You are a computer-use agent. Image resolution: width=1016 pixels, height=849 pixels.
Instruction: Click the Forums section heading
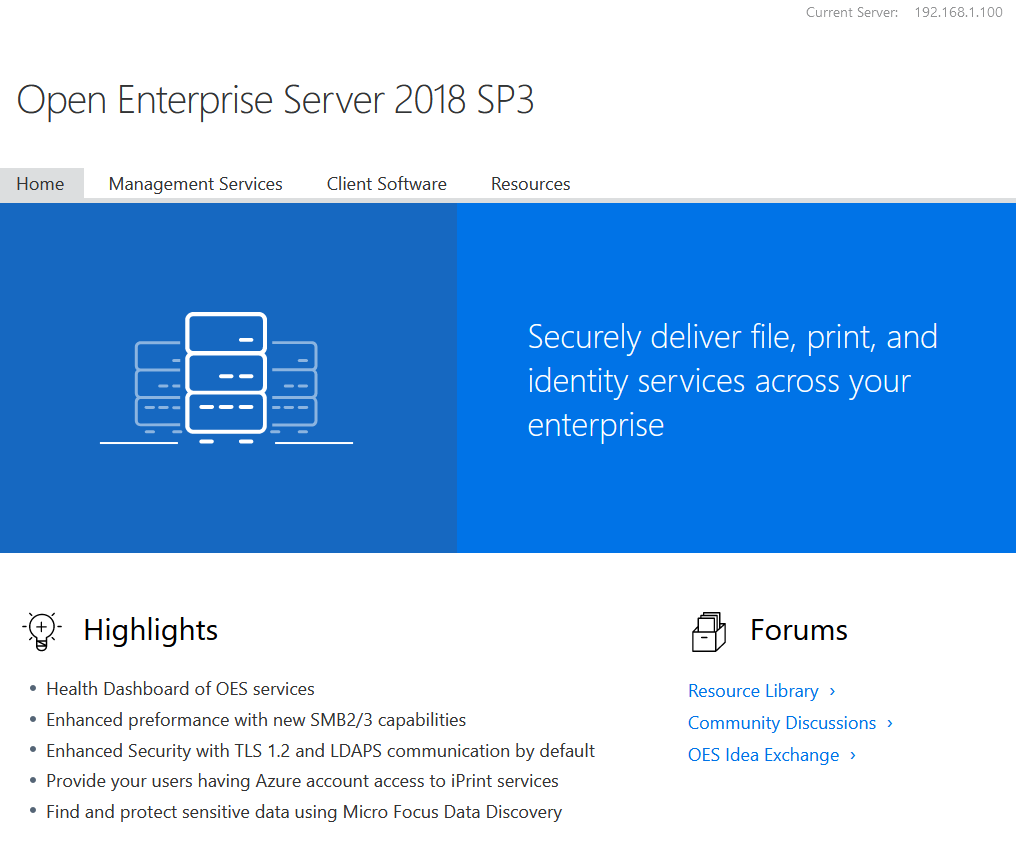coord(798,630)
